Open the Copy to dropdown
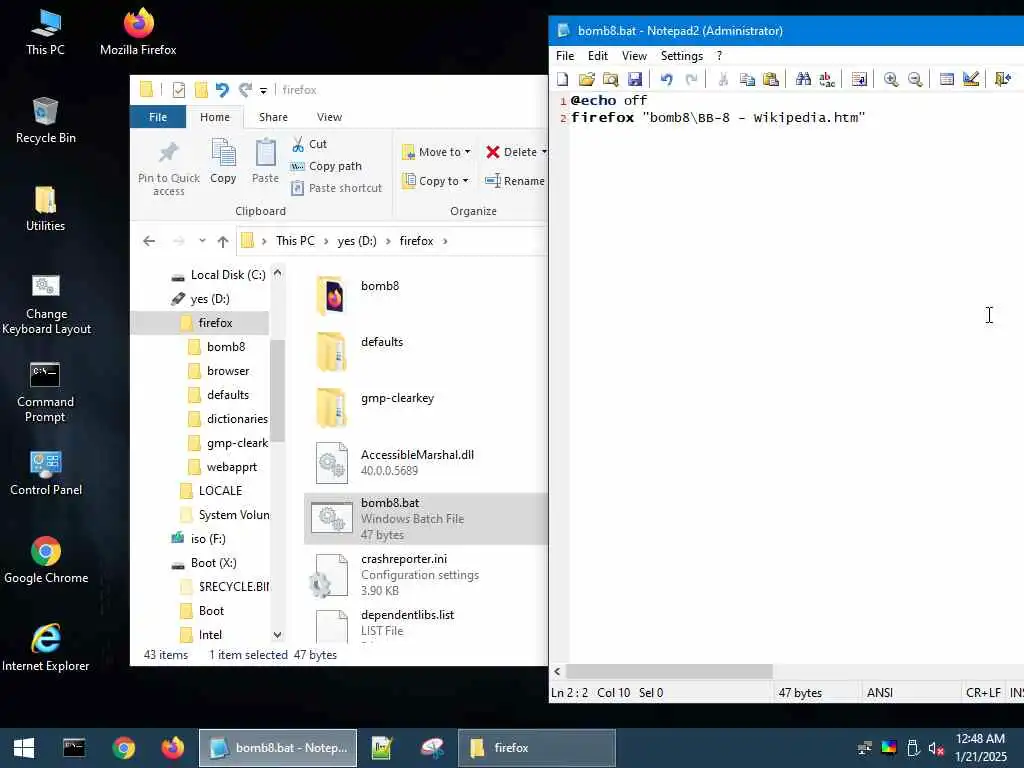 pos(435,181)
